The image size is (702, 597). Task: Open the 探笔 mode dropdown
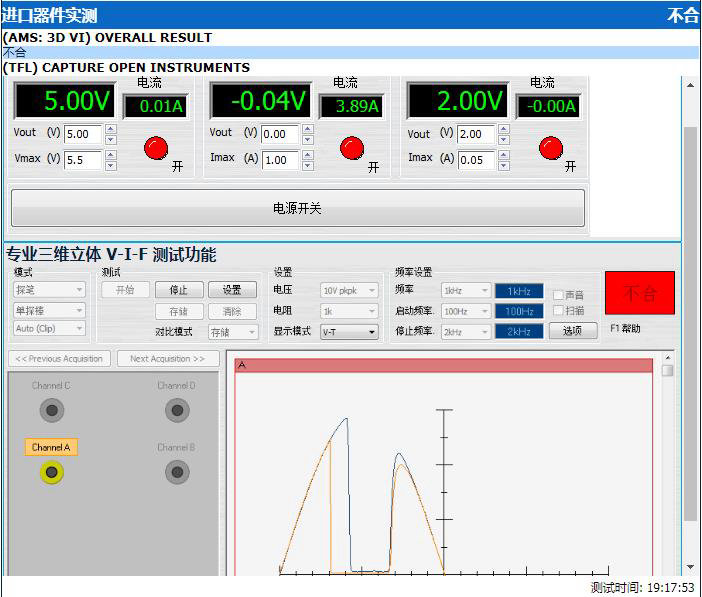click(49, 290)
